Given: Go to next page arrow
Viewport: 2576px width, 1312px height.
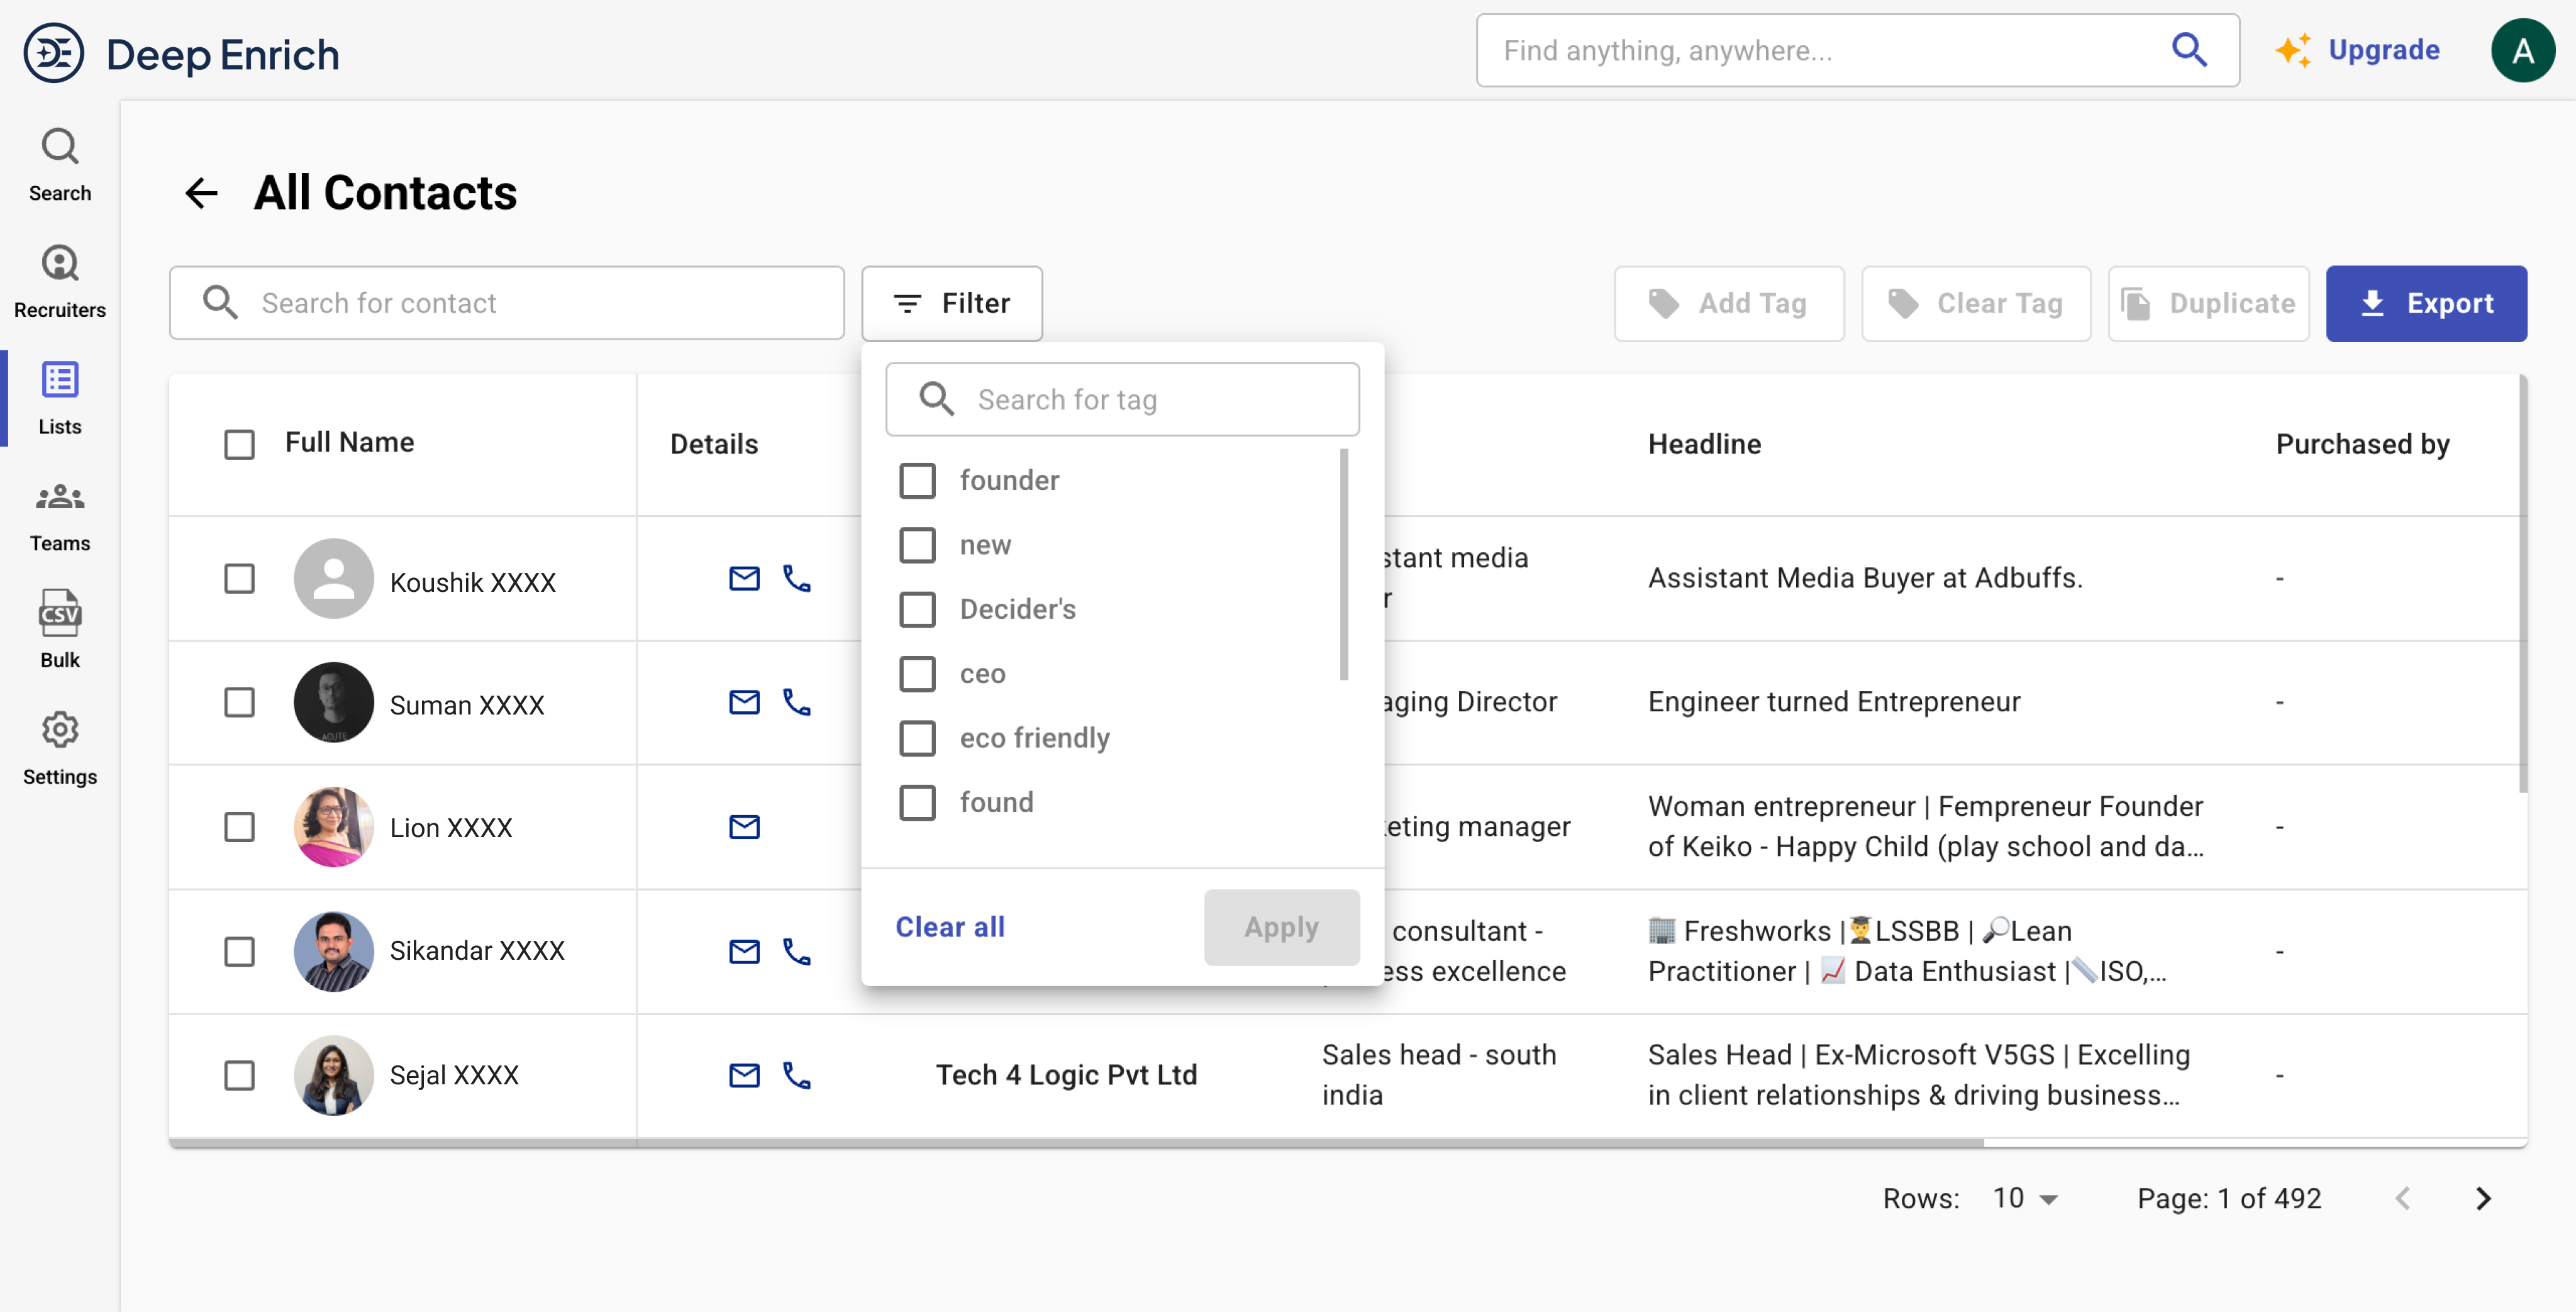Looking at the screenshot, I should click(x=2483, y=1198).
